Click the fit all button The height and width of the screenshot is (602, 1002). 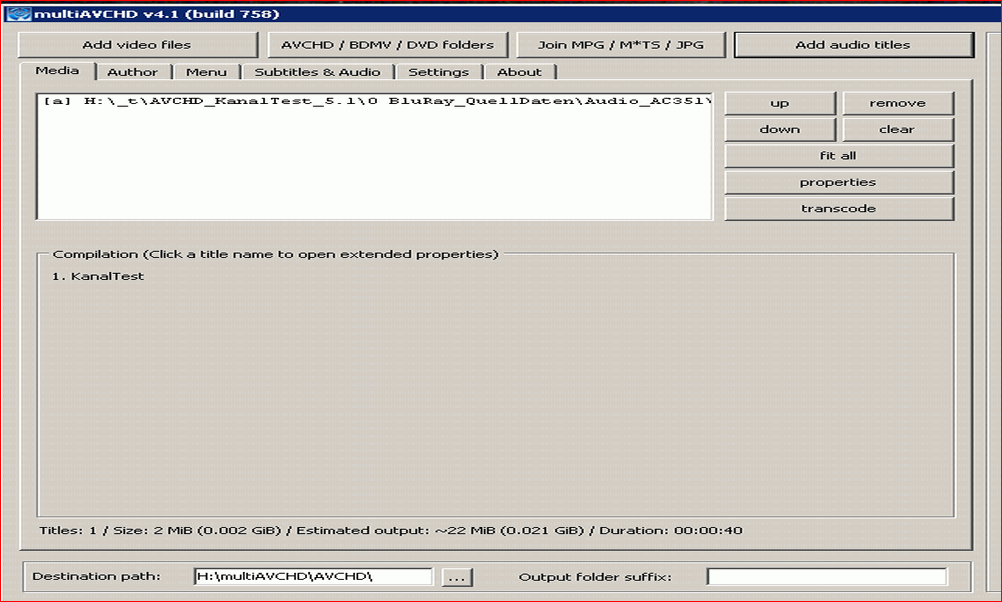(x=838, y=156)
